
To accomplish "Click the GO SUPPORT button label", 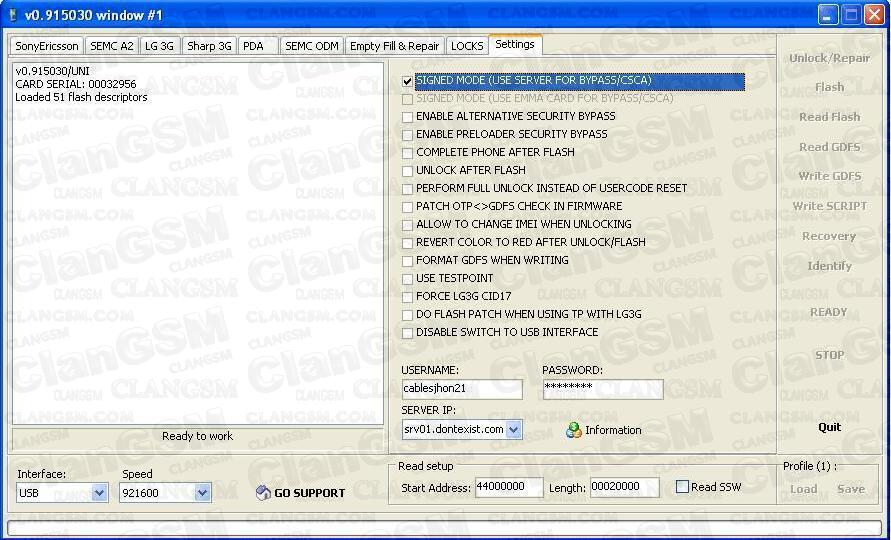I will tap(310, 493).
